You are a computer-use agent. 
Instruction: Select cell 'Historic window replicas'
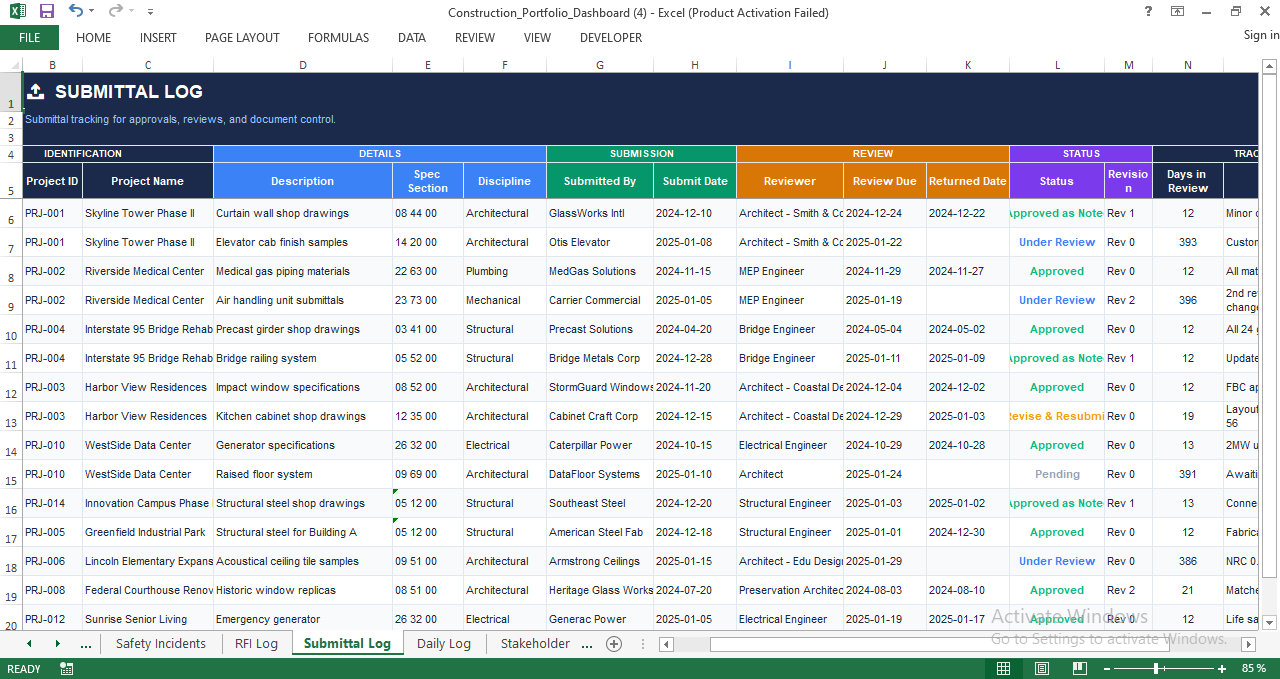303,590
